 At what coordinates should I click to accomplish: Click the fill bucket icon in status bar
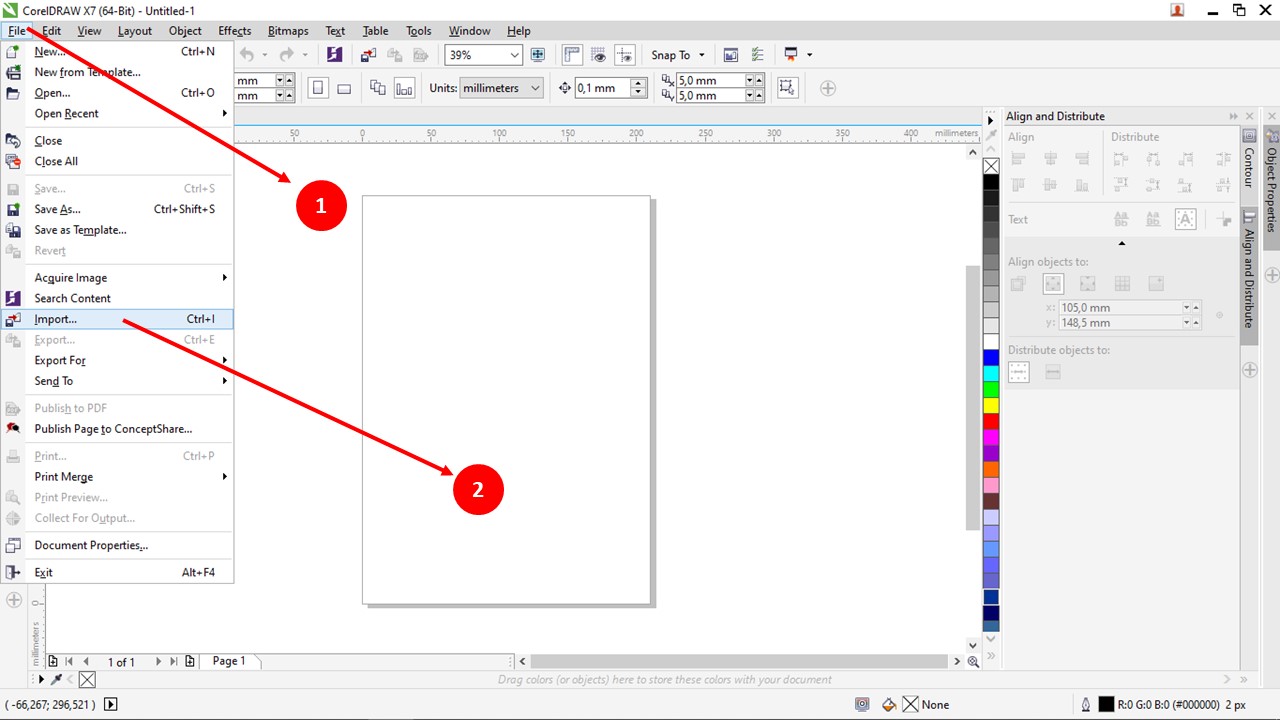pos(889,705)
